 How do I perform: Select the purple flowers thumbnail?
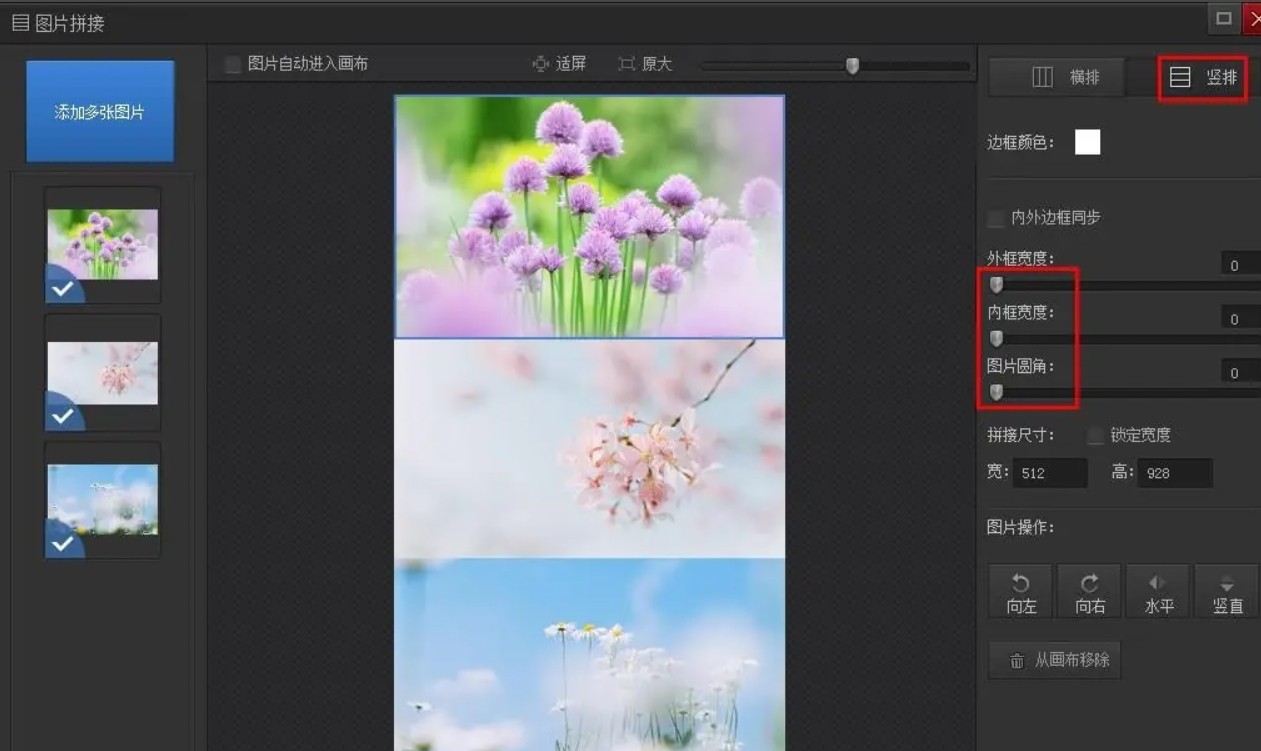tap(102, 244)
